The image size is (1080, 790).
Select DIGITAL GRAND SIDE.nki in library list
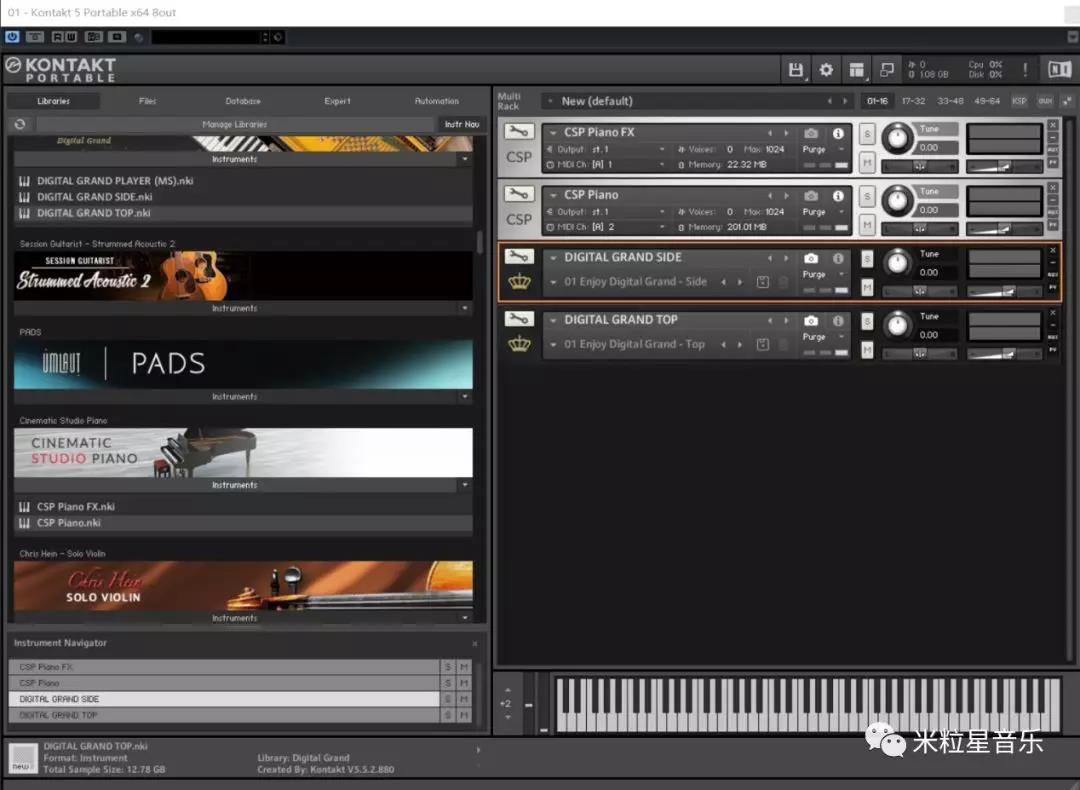[94, 197]
